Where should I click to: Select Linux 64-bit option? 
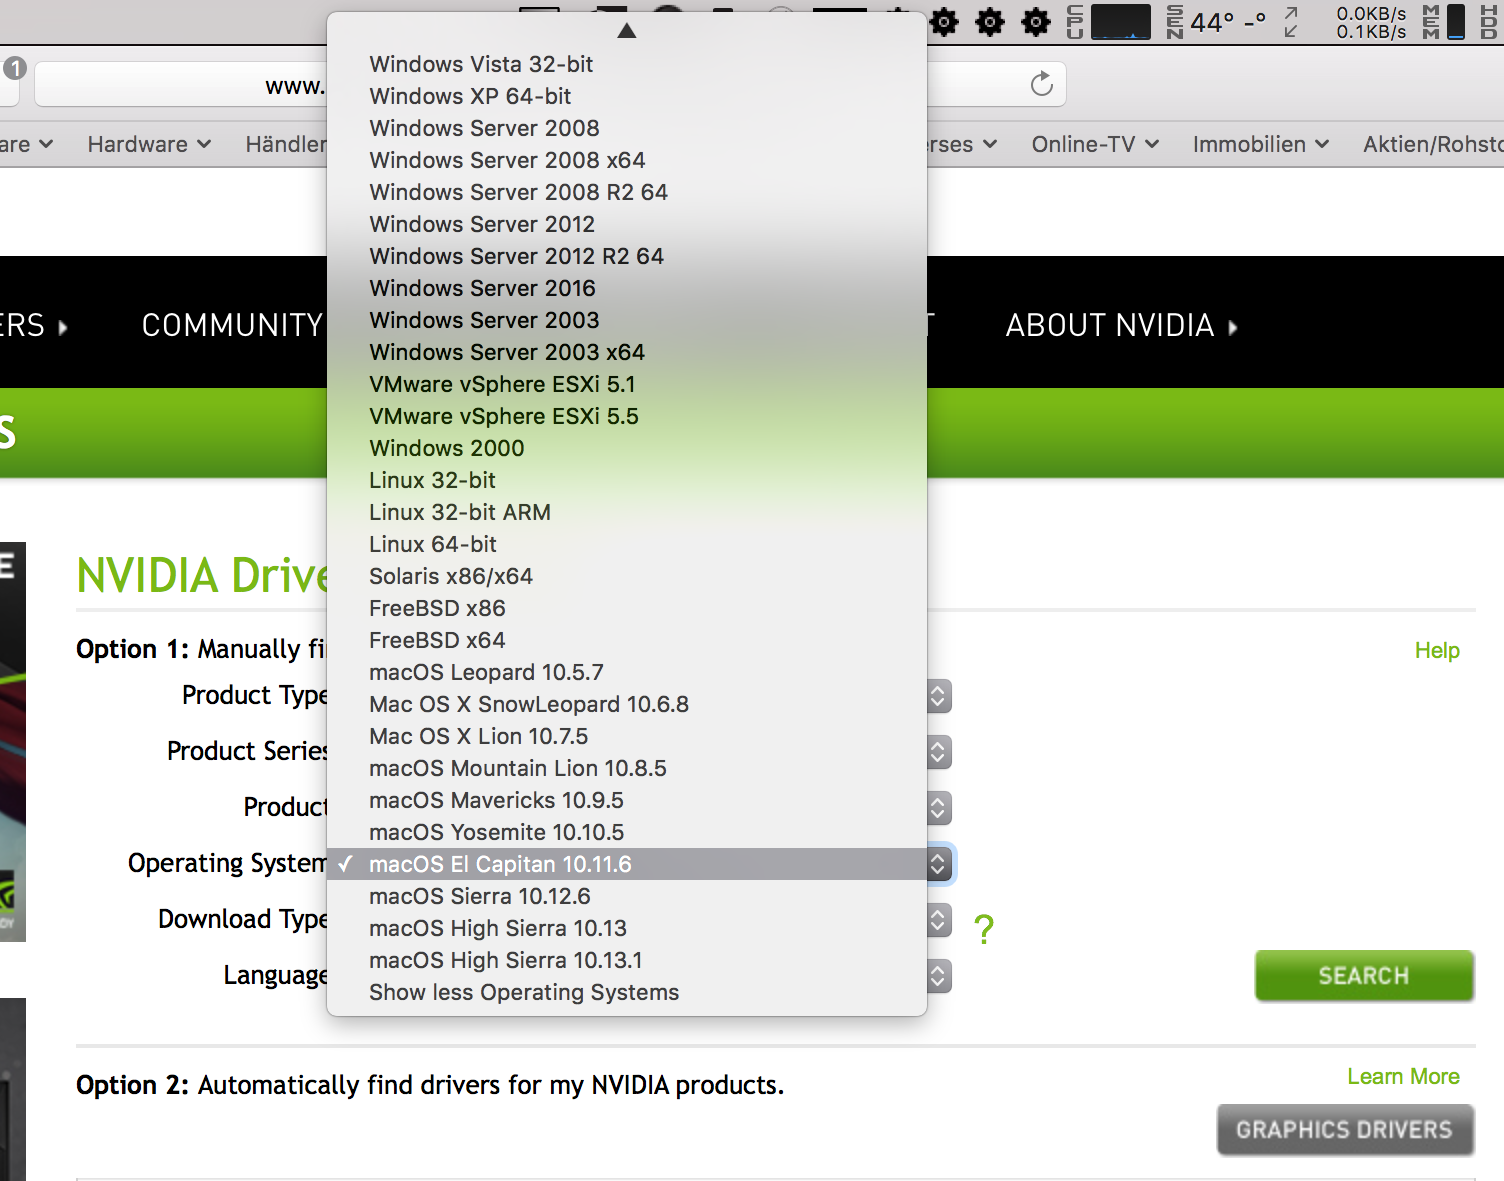627,544
